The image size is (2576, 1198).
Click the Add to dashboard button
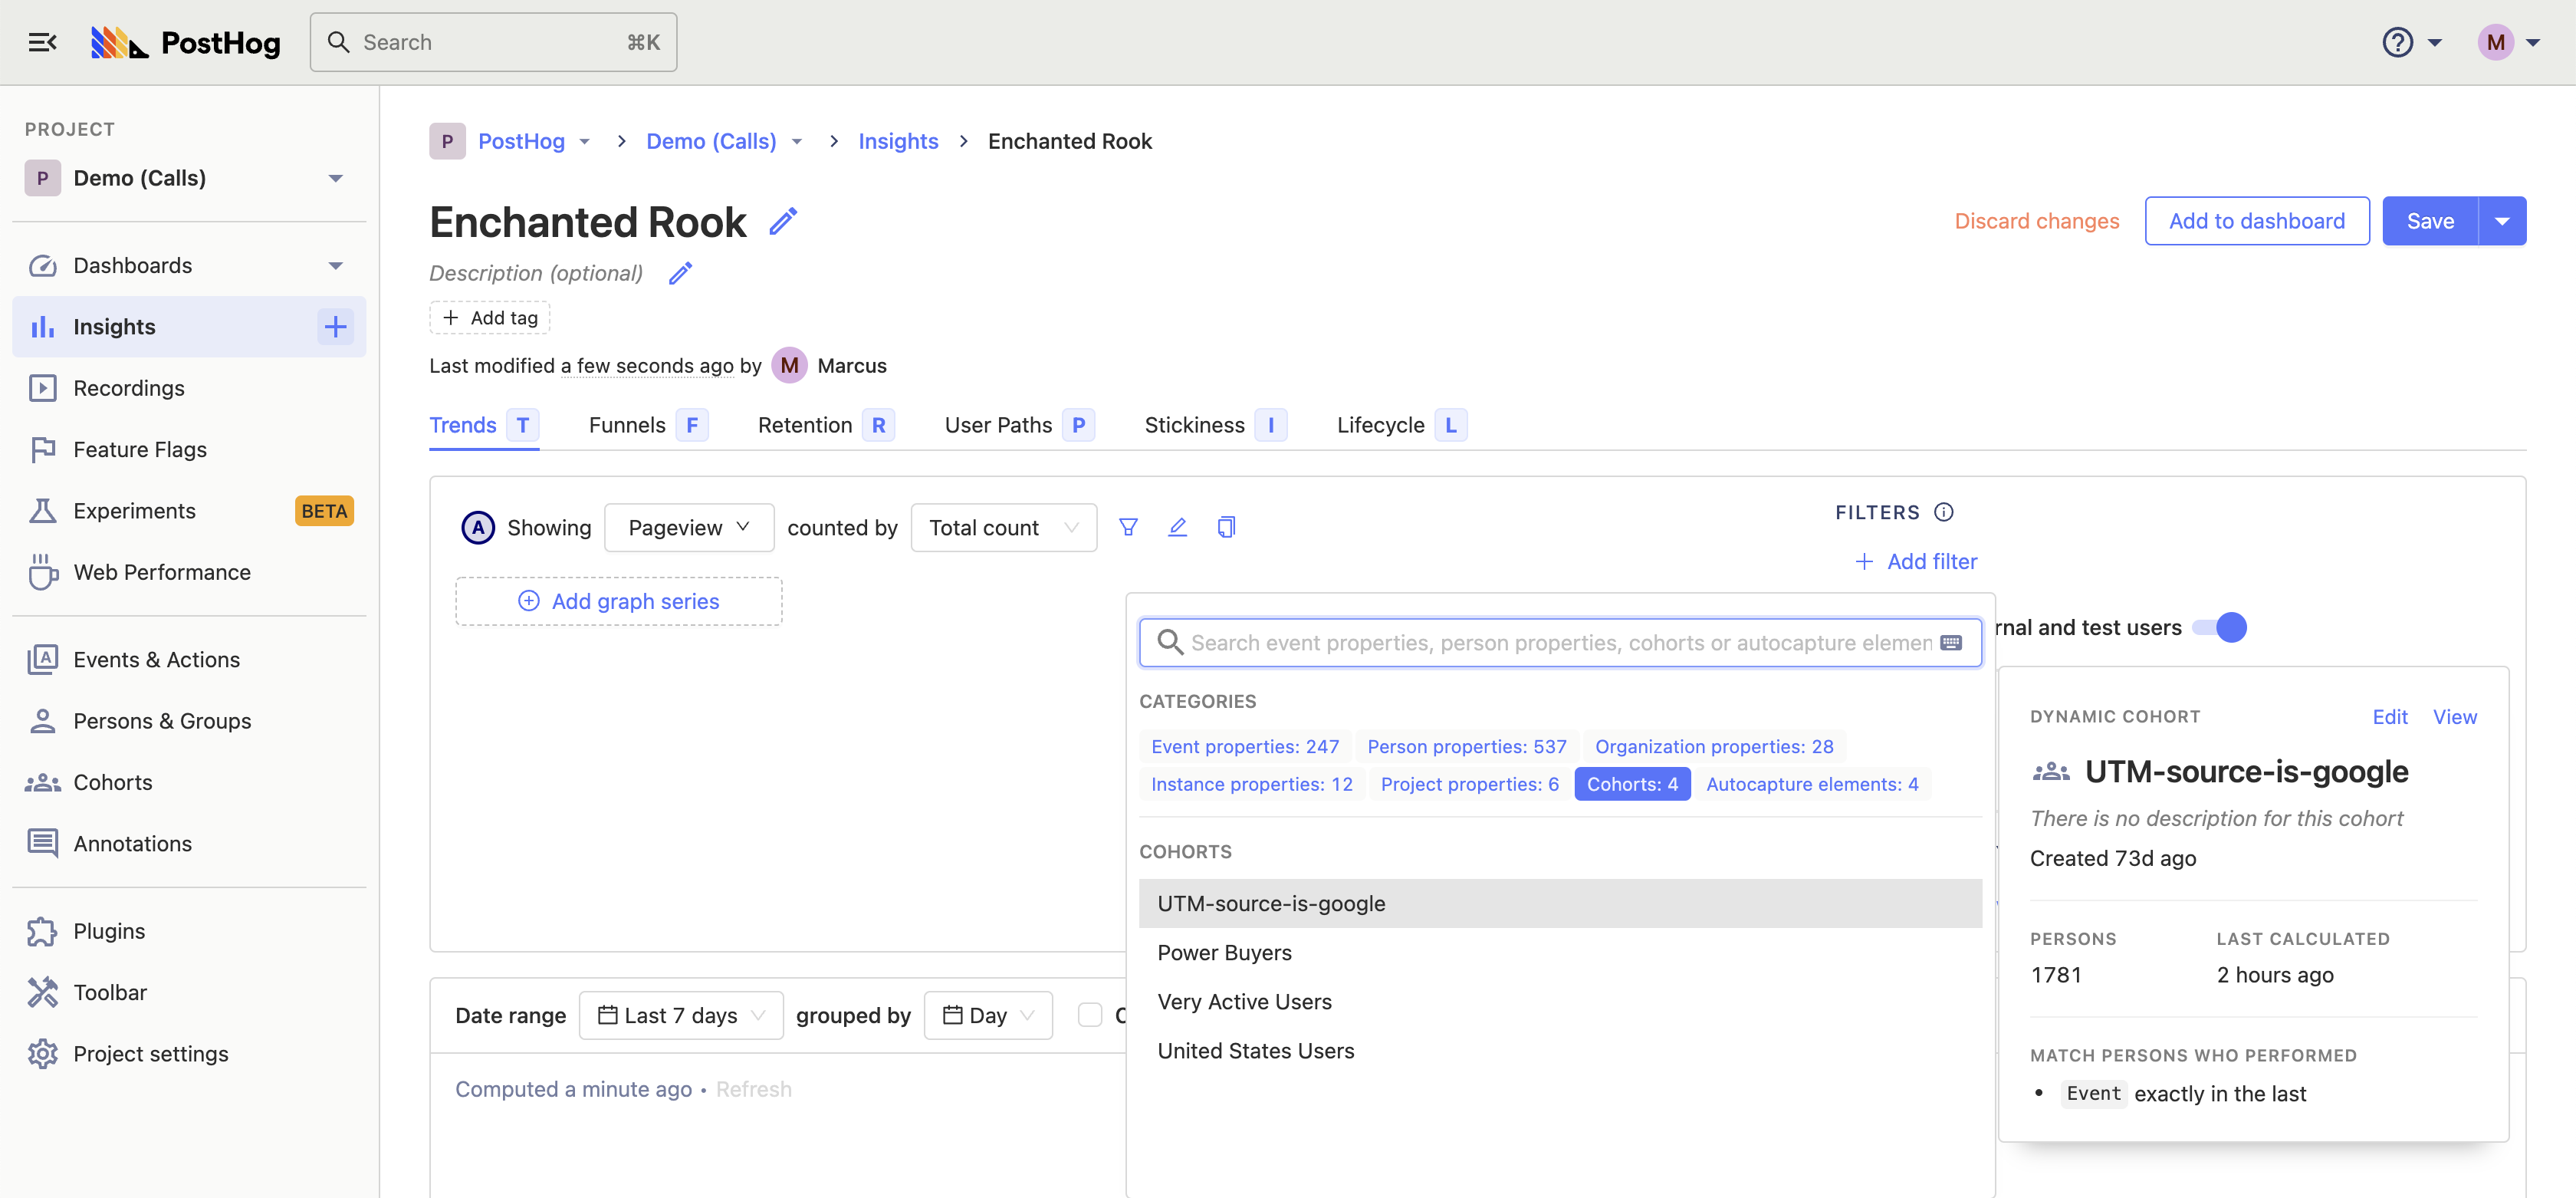[x=2257, y=219]
